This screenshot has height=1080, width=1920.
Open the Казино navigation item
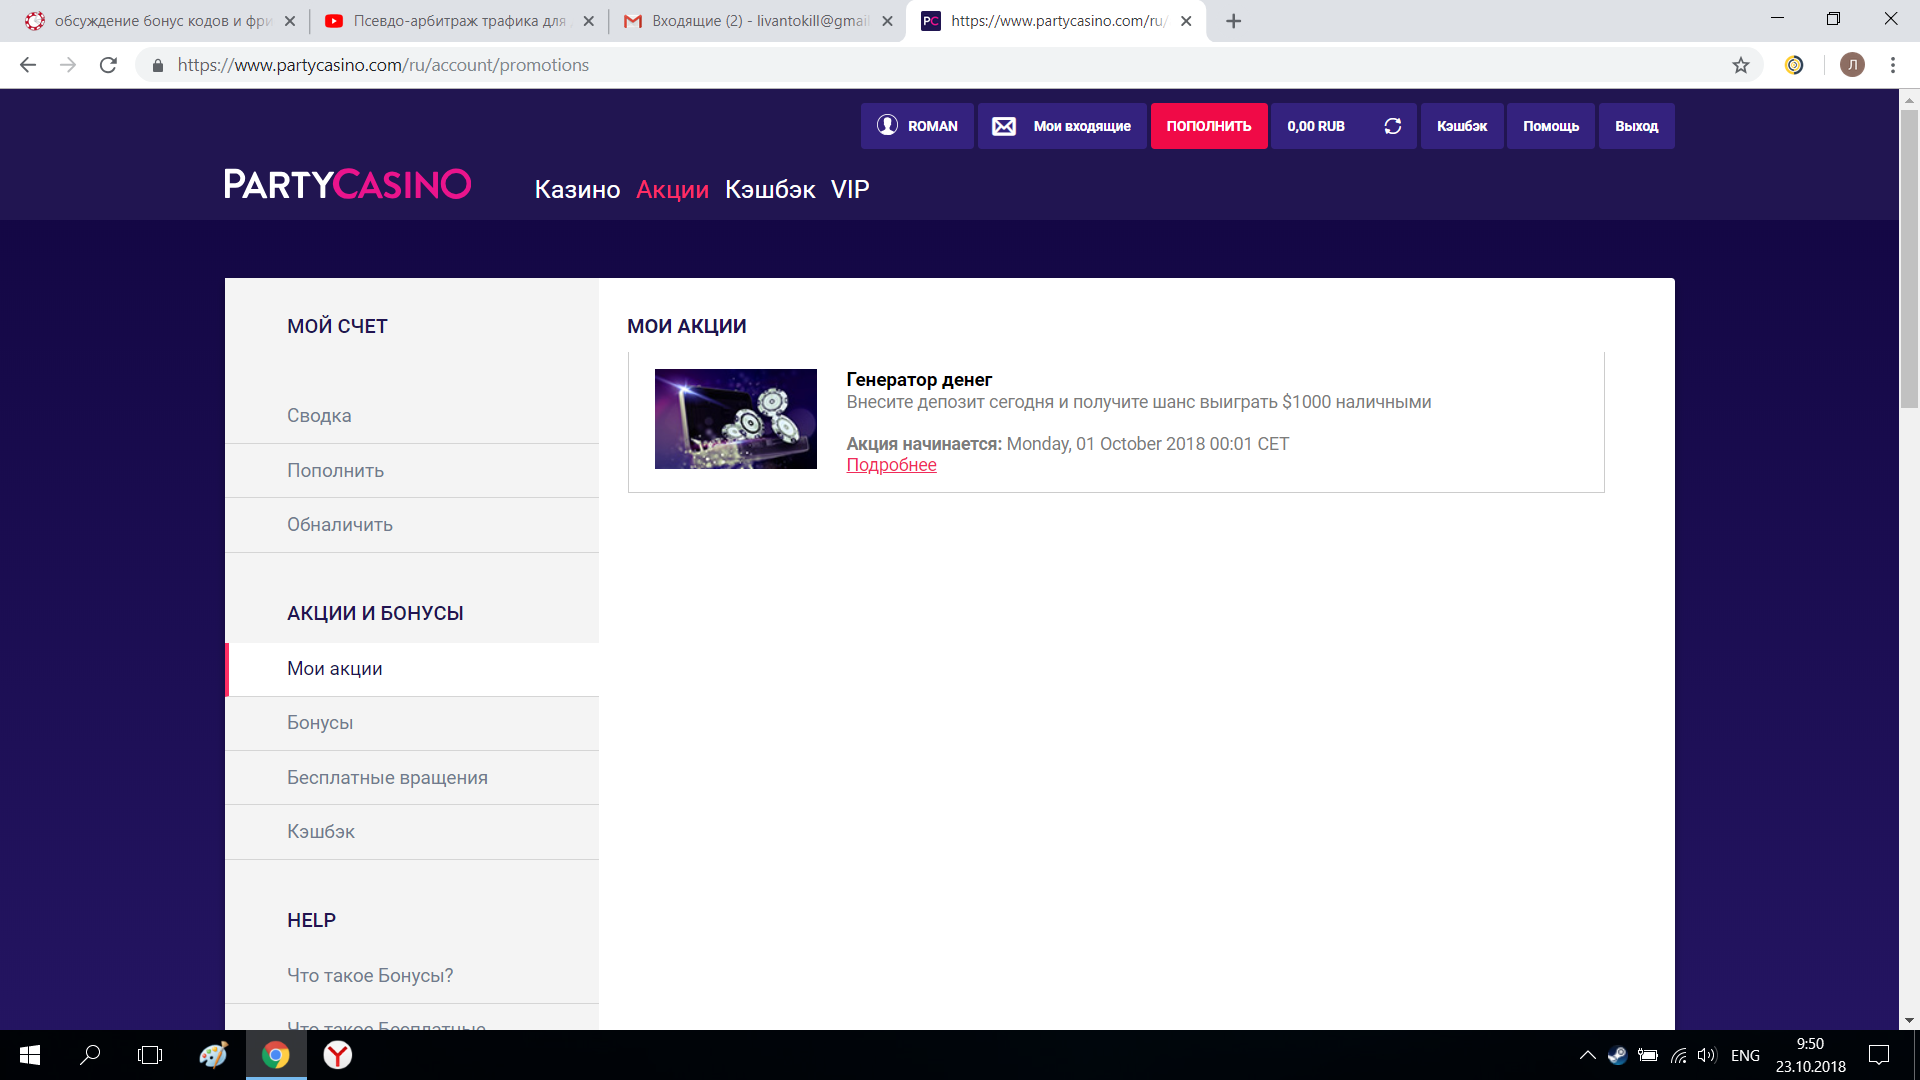pos(577,190)
